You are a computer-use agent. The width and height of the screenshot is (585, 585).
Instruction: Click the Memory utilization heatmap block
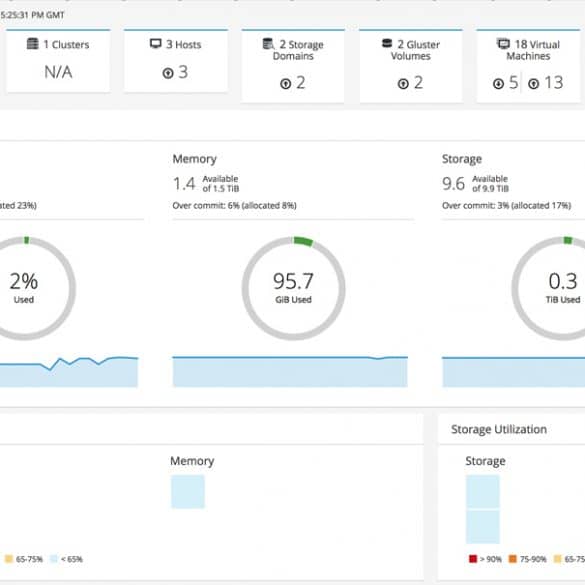click(x=188, y=491)
